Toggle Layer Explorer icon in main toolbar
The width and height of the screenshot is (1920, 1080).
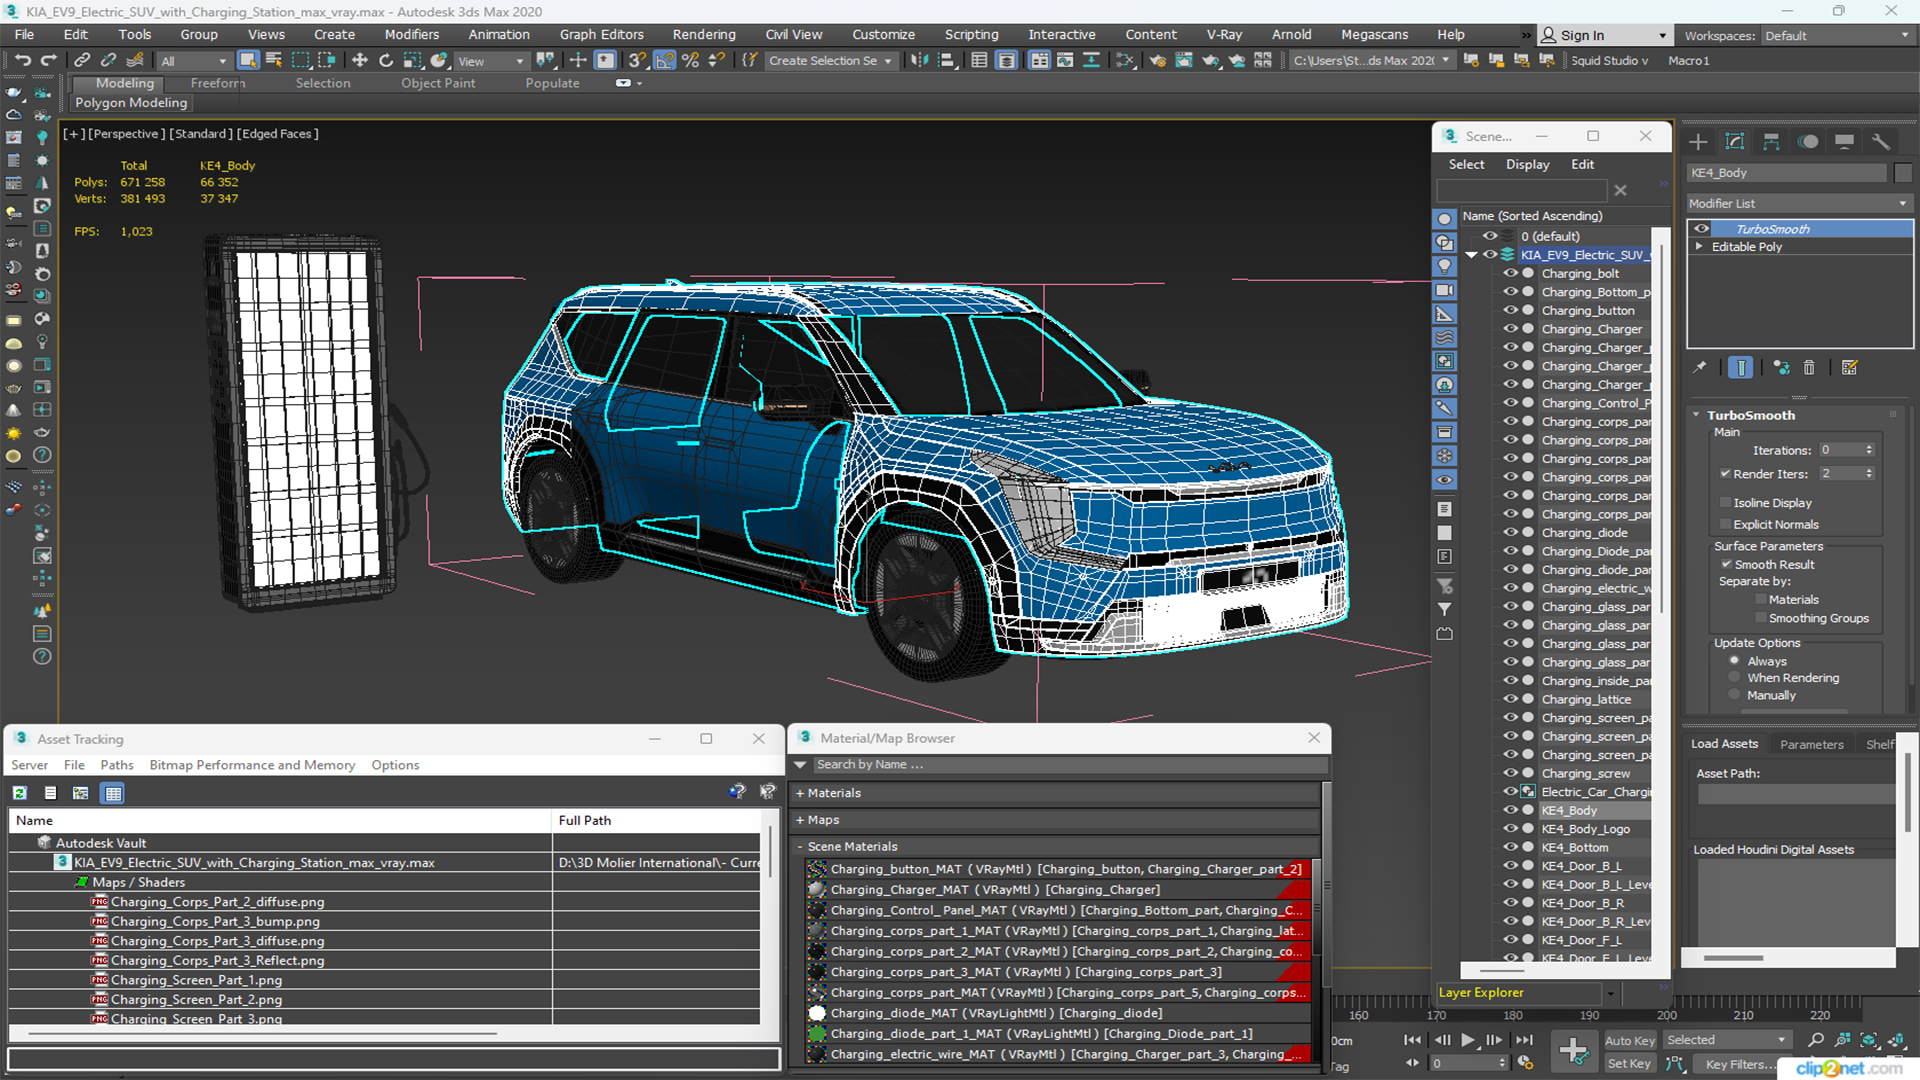coord(1006,61)
